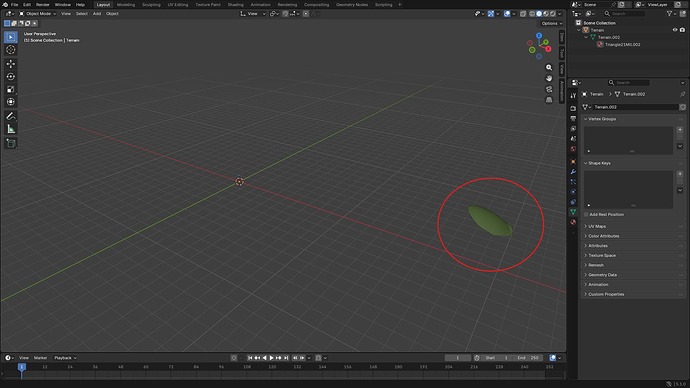Open the Scene properties tab icon
This screenshot has width=690, height=388.
click(573, 139)
